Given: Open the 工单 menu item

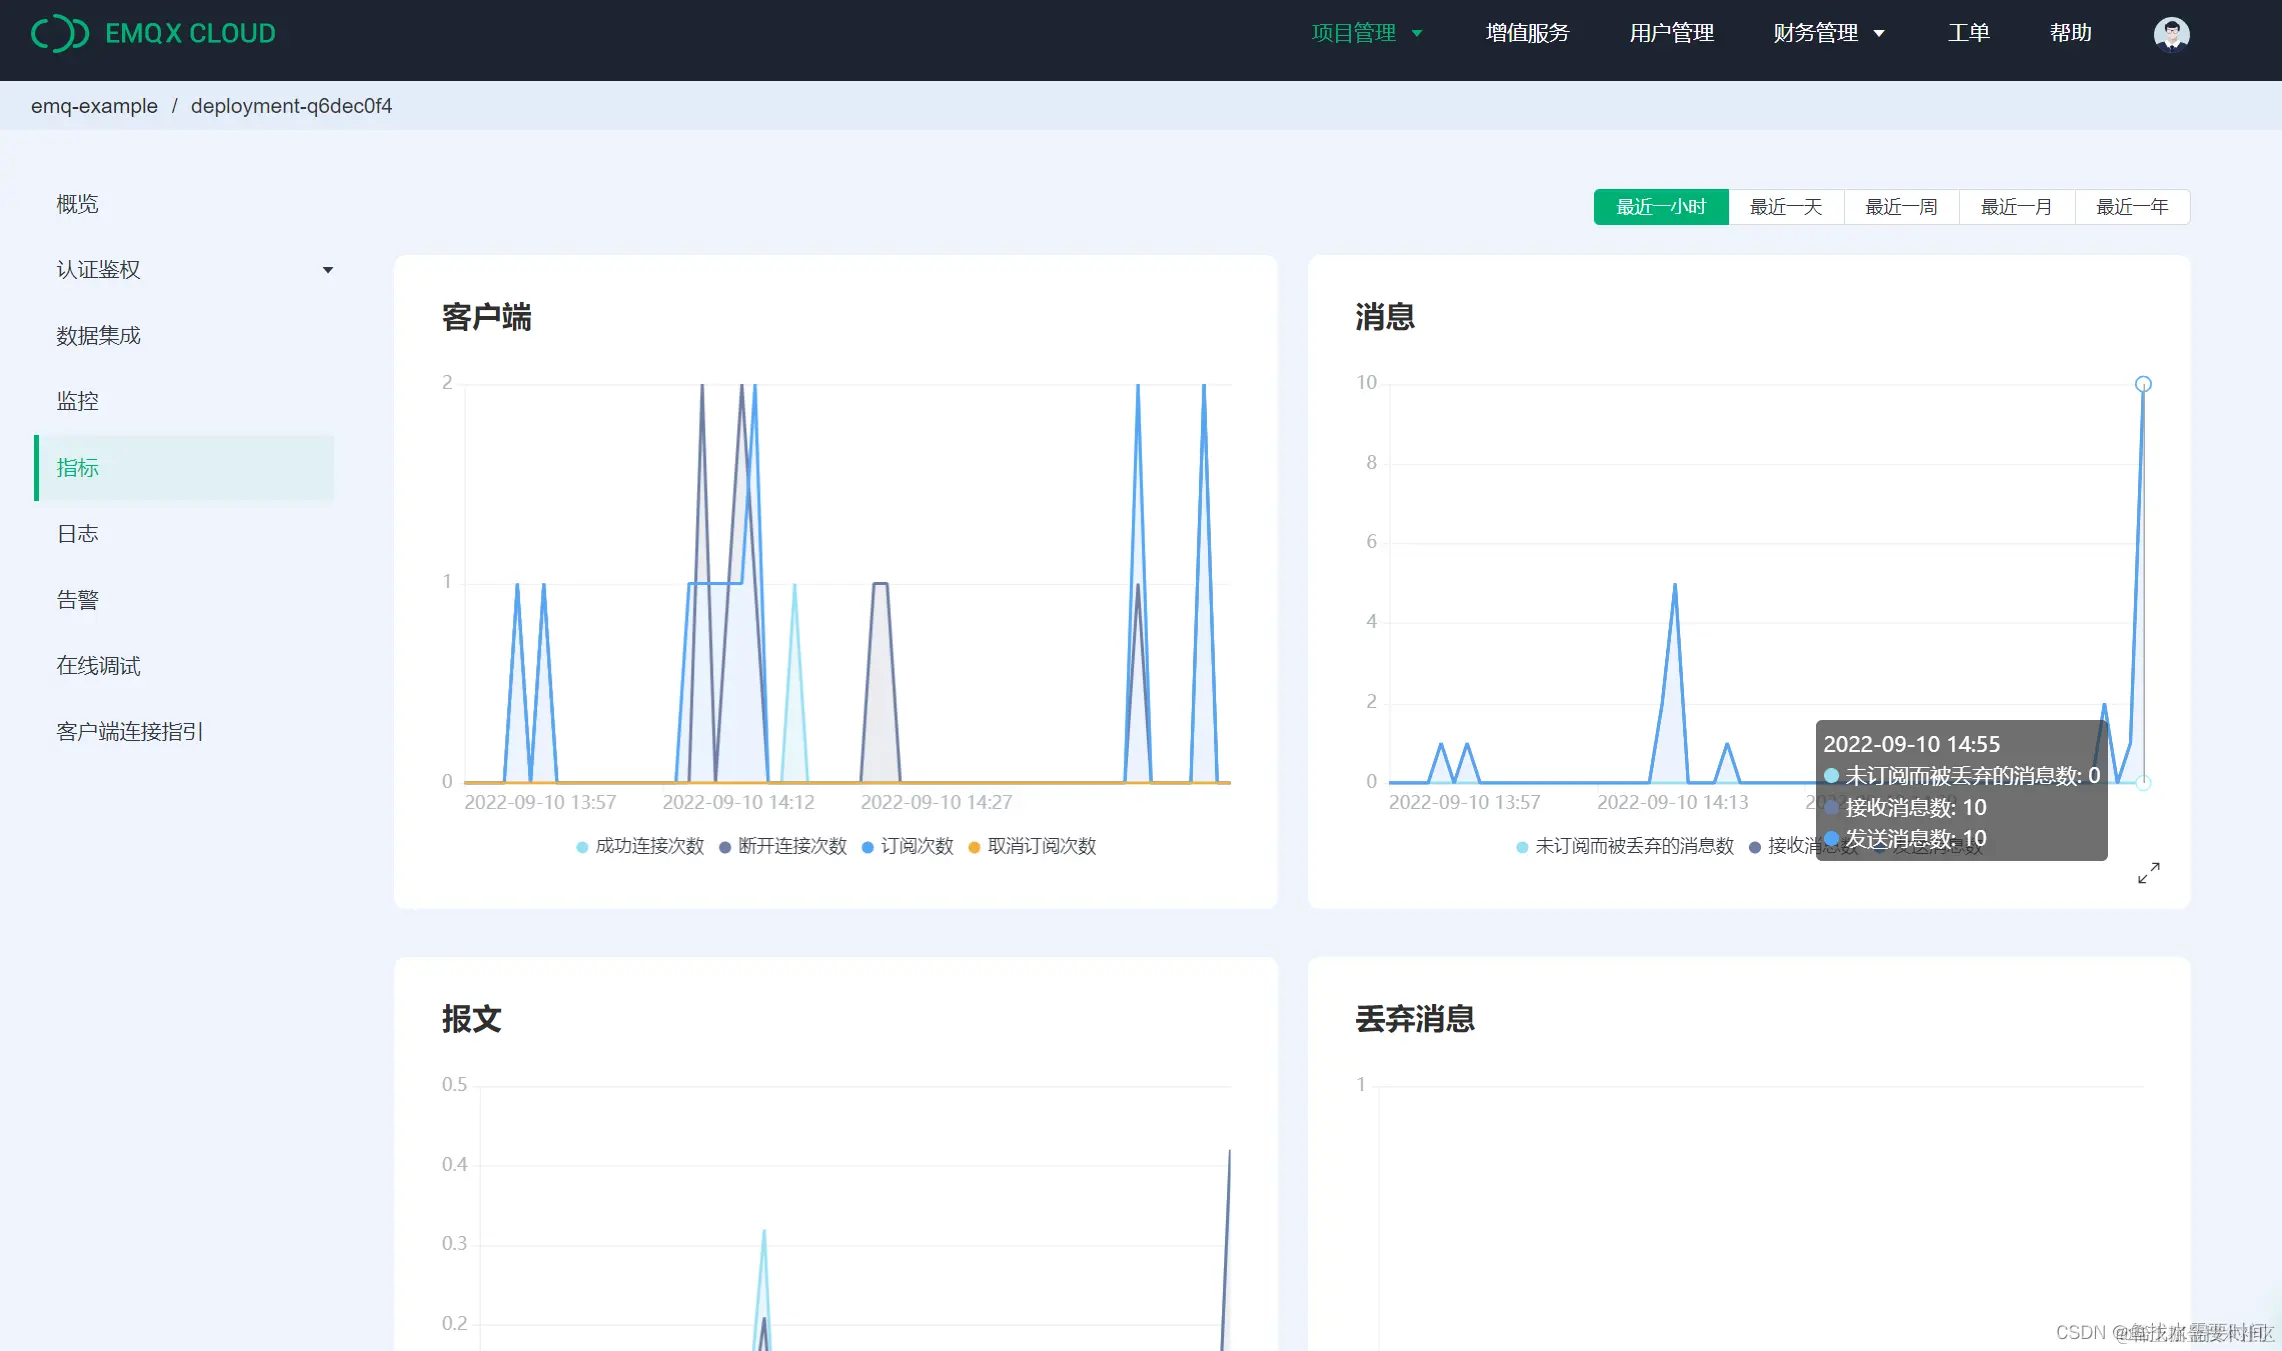Looking at the screenshot, I should 1968,33.
